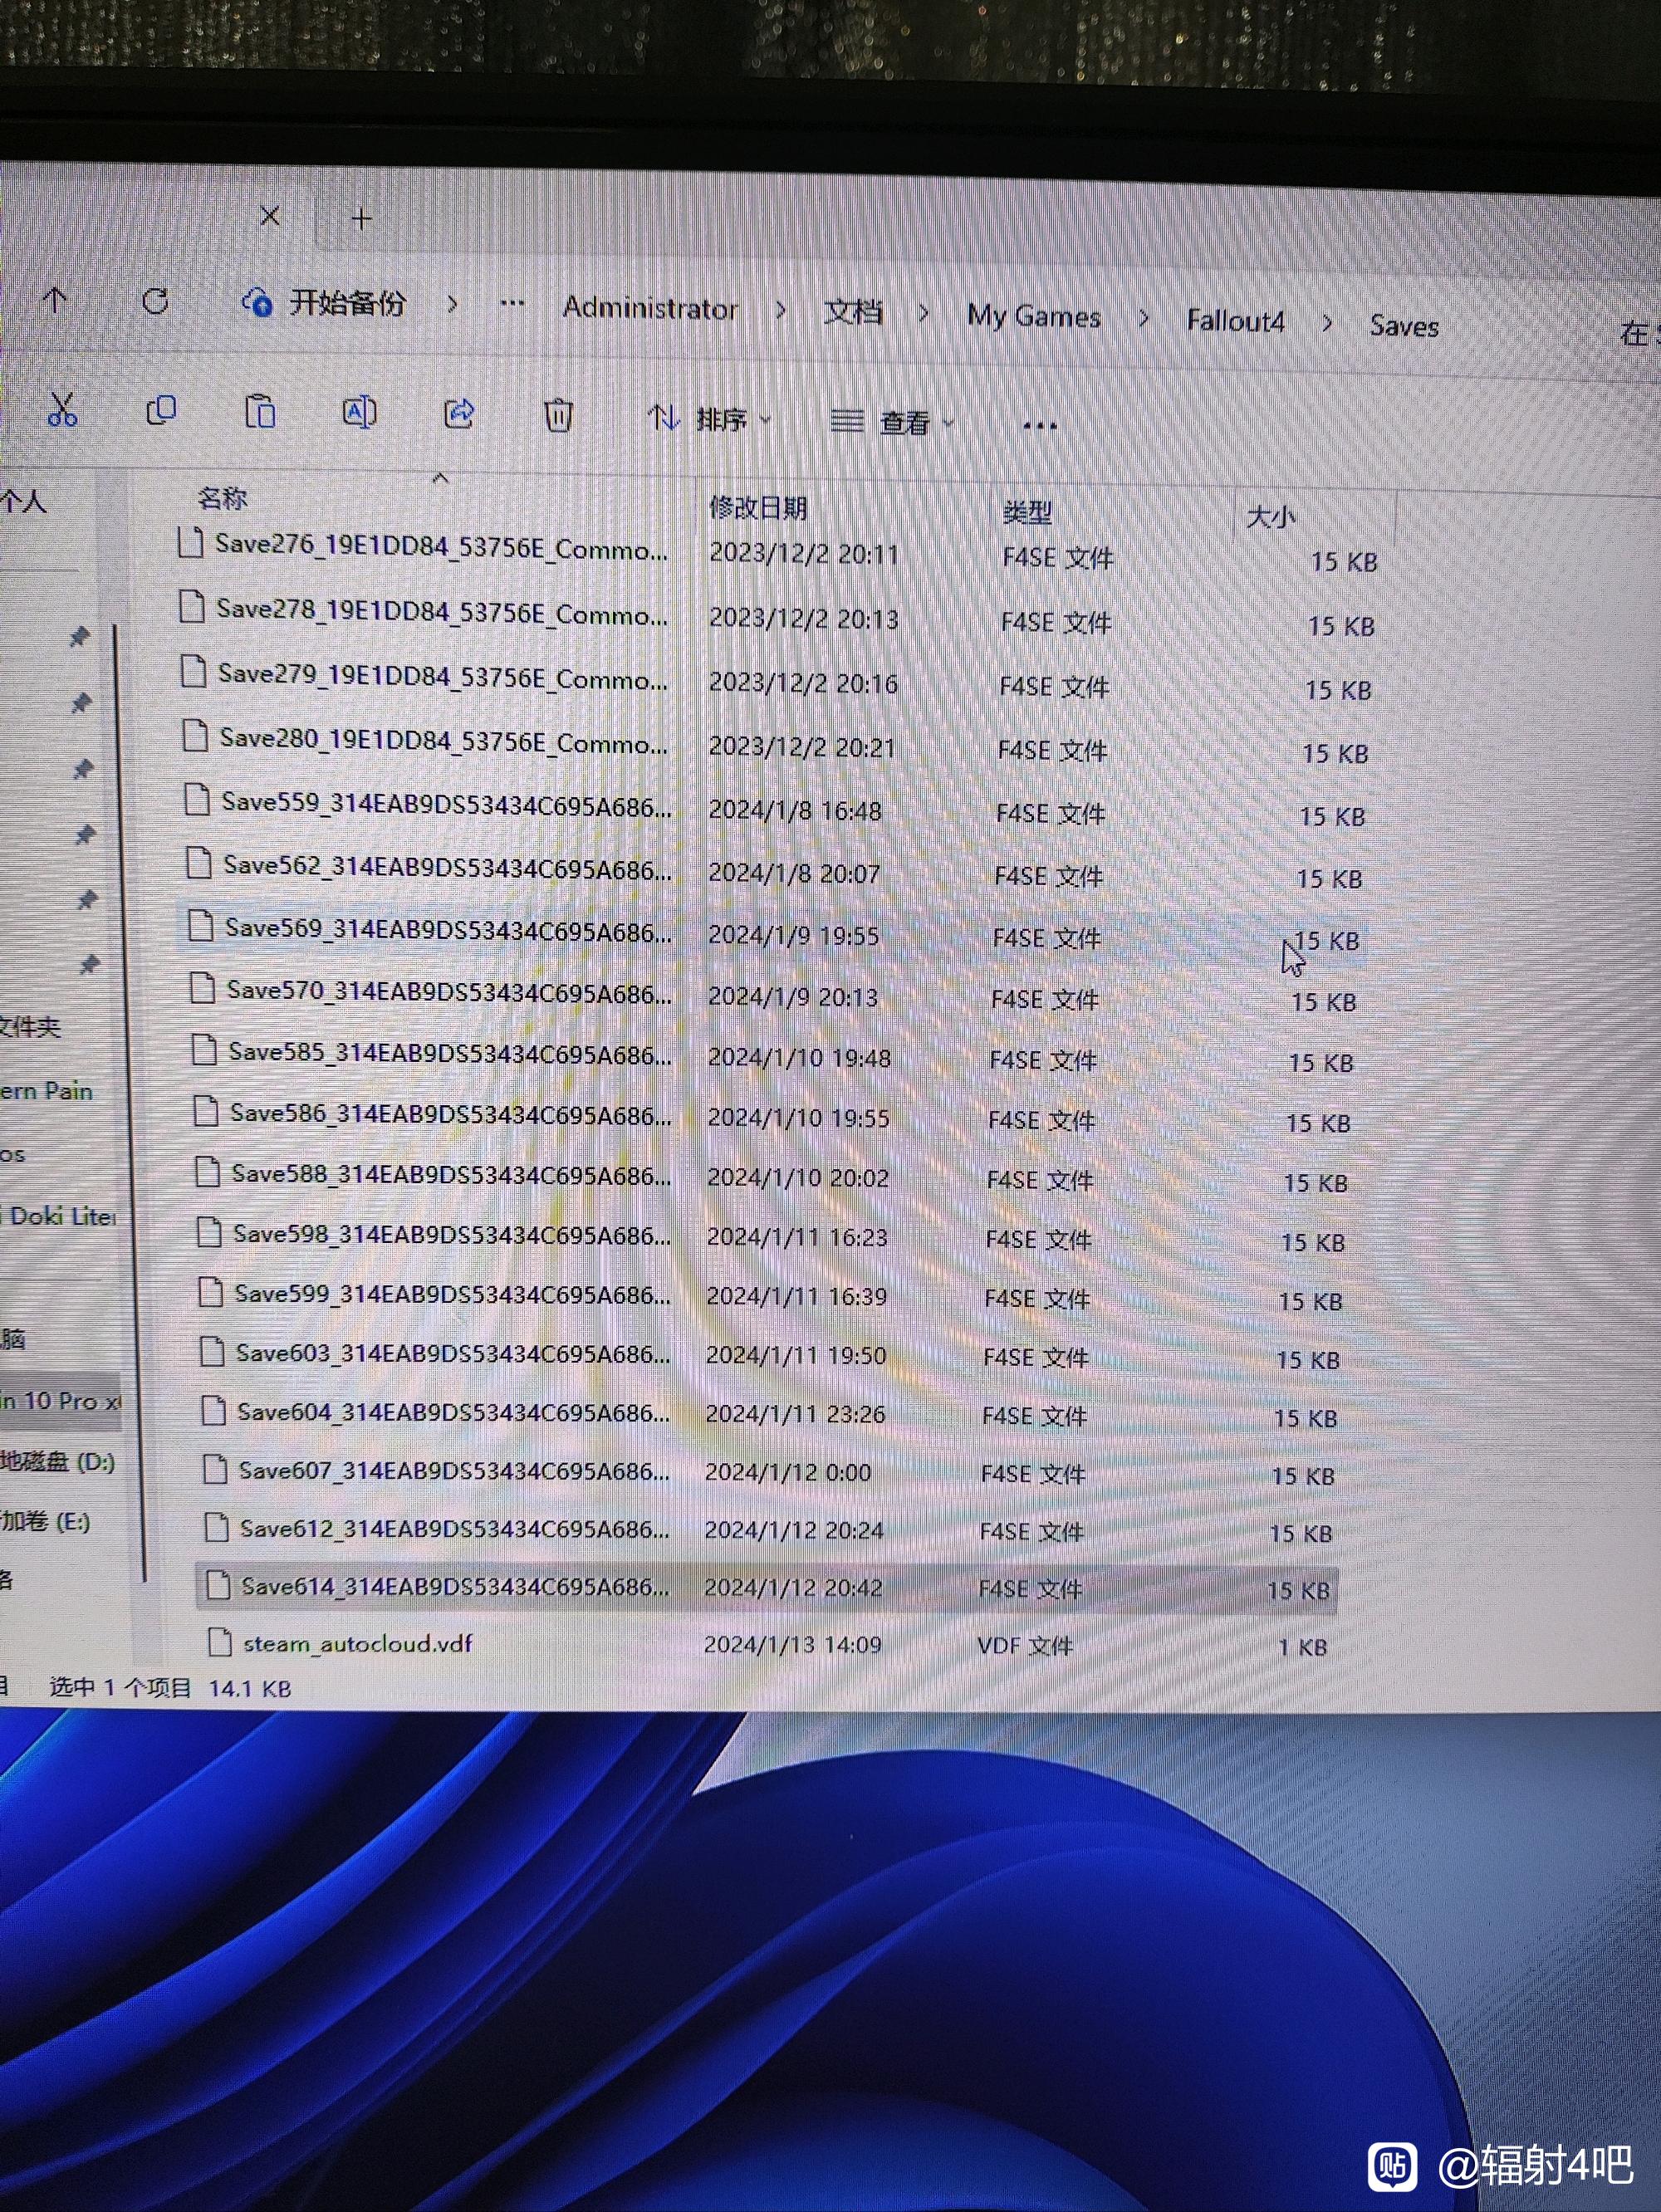Sort by 修改日期 column header
1661x2212 pixels.
(x=758, y=508)
